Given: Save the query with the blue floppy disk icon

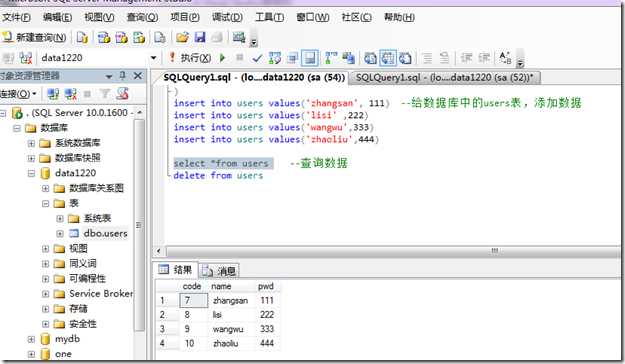Looking at the screenshot, I should click(200, 37).
